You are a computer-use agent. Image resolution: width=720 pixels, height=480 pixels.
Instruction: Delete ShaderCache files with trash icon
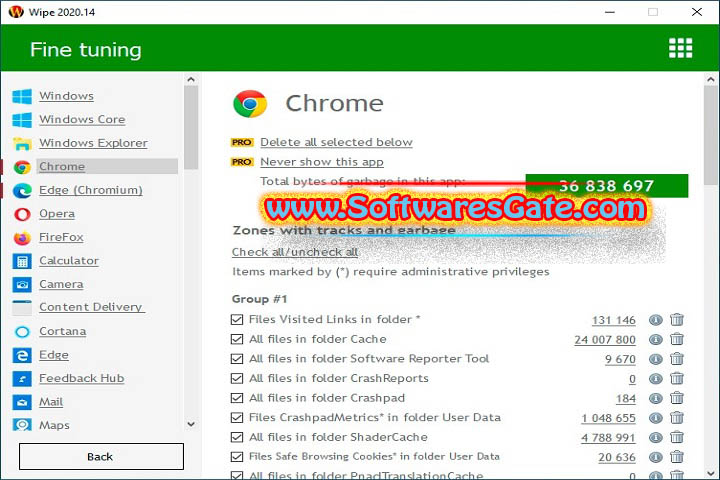[677, 437]
